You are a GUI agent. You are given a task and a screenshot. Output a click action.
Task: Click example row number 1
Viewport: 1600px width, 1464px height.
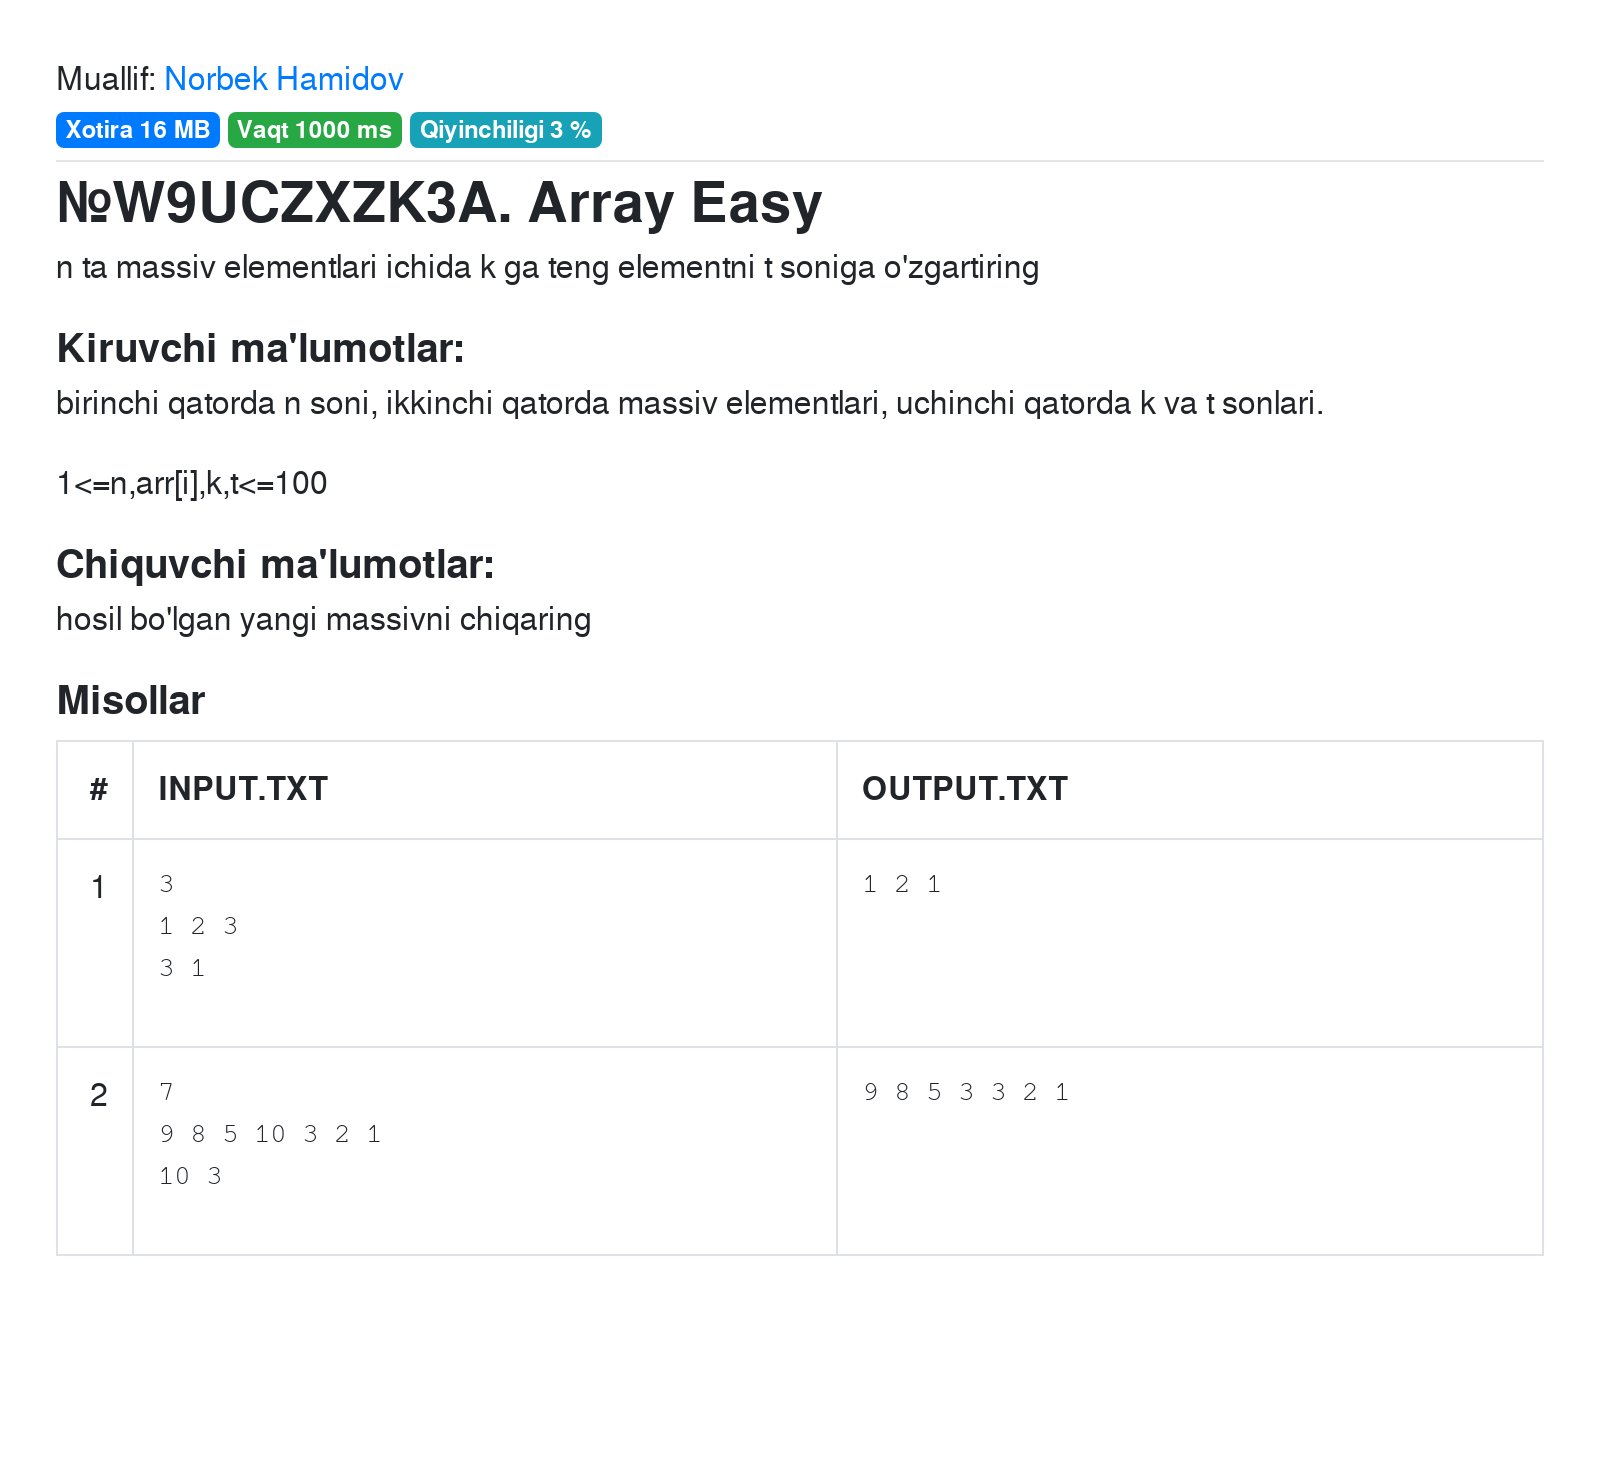click(x=97, y=887)
